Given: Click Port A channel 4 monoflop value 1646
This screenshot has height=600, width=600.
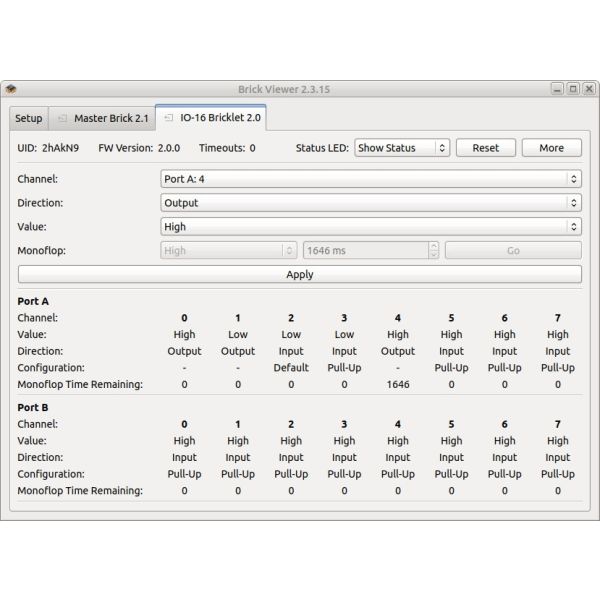Looking at the screenshot, I should [398, 384].
